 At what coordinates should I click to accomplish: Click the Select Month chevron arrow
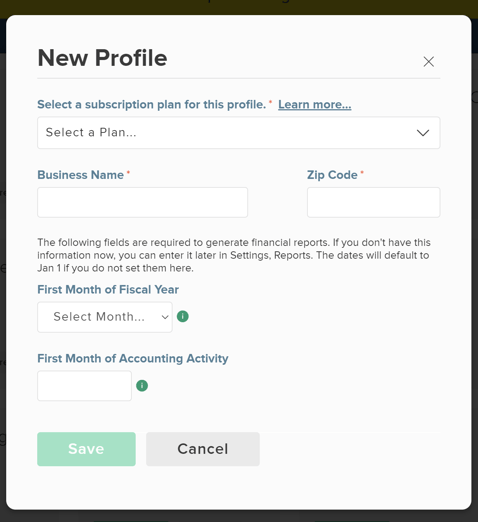pyautogui.click(x=165, y=317)
